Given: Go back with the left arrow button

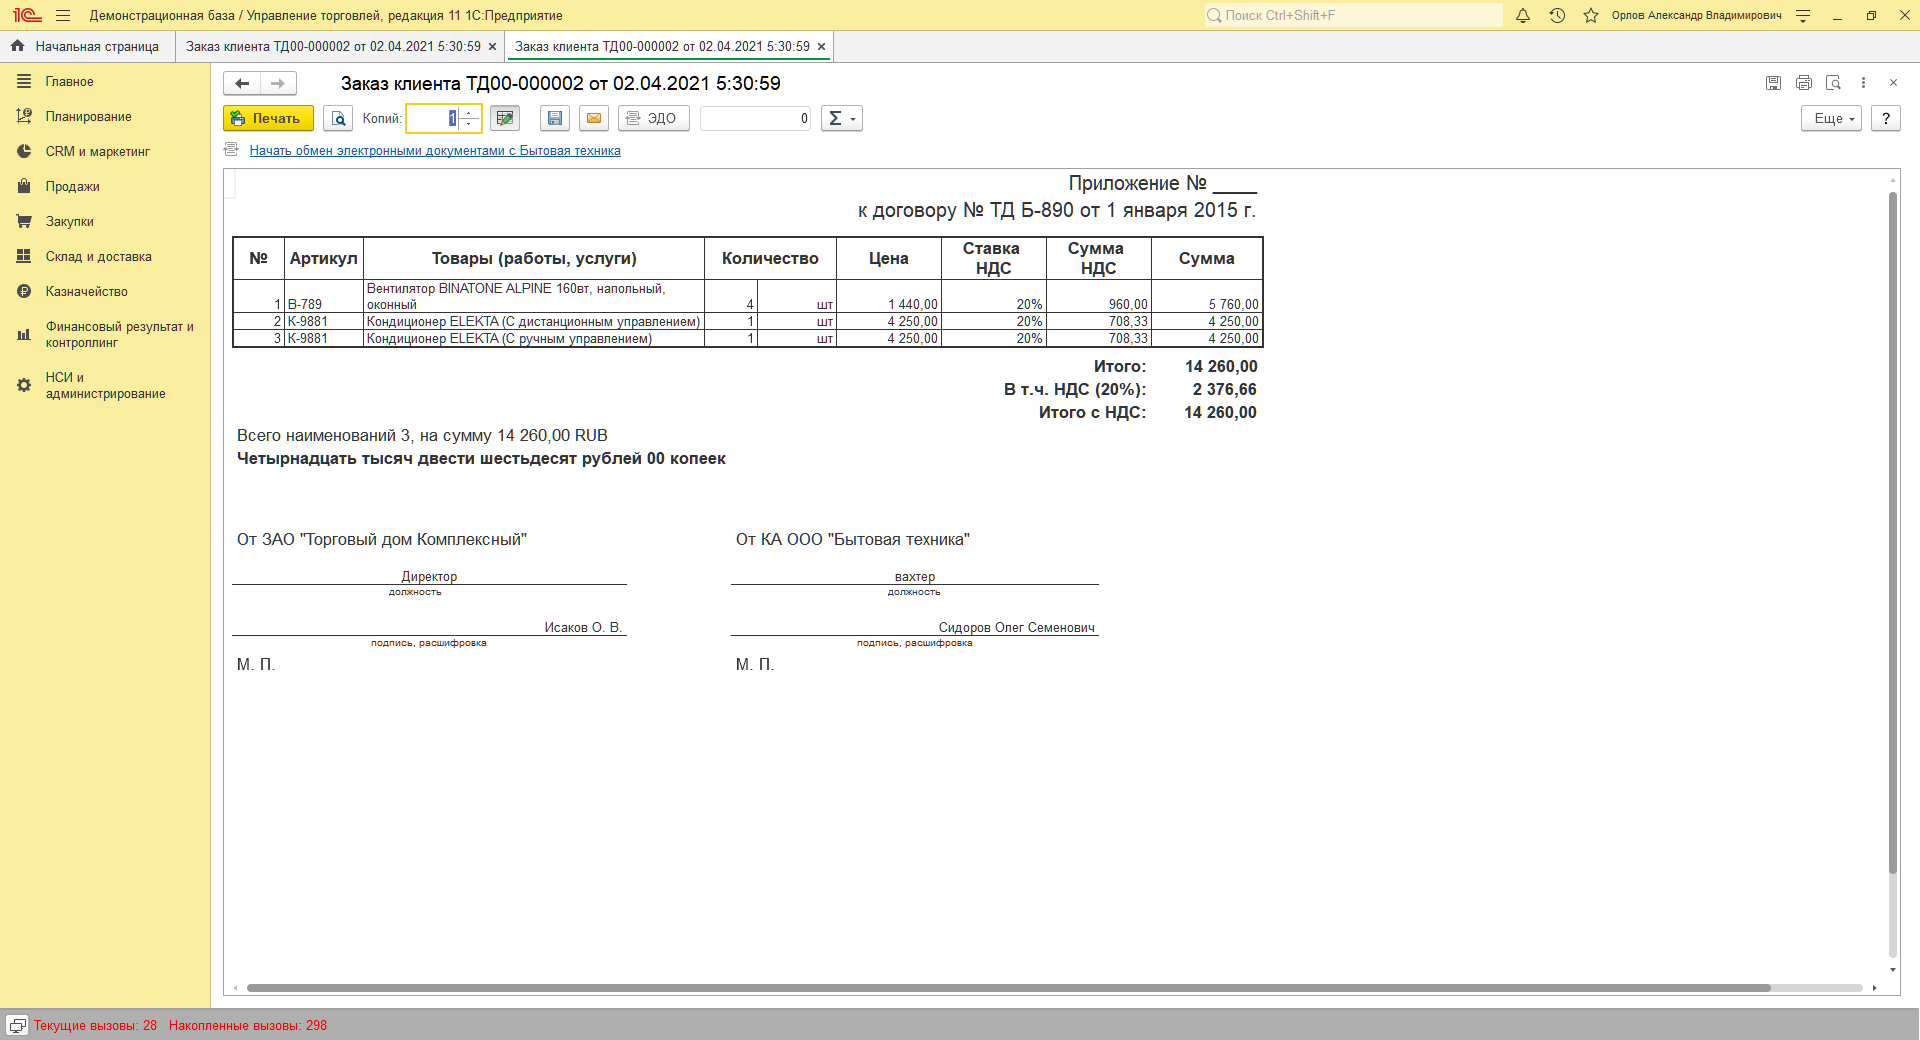Looking at the screenshot, I should [242, 83].
